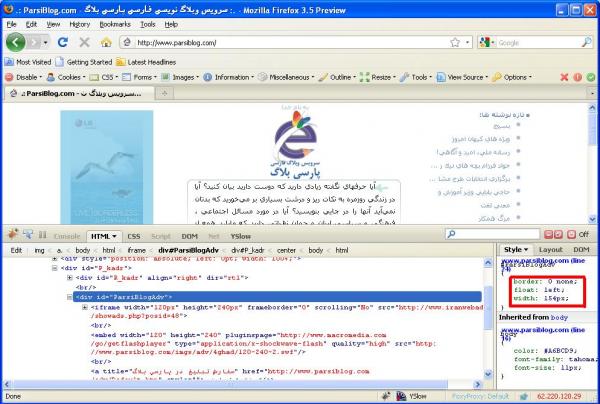Switch to Firebug Script tab
Image resolution: width=600 pixels, height=404 pixels.
[161, 236]
